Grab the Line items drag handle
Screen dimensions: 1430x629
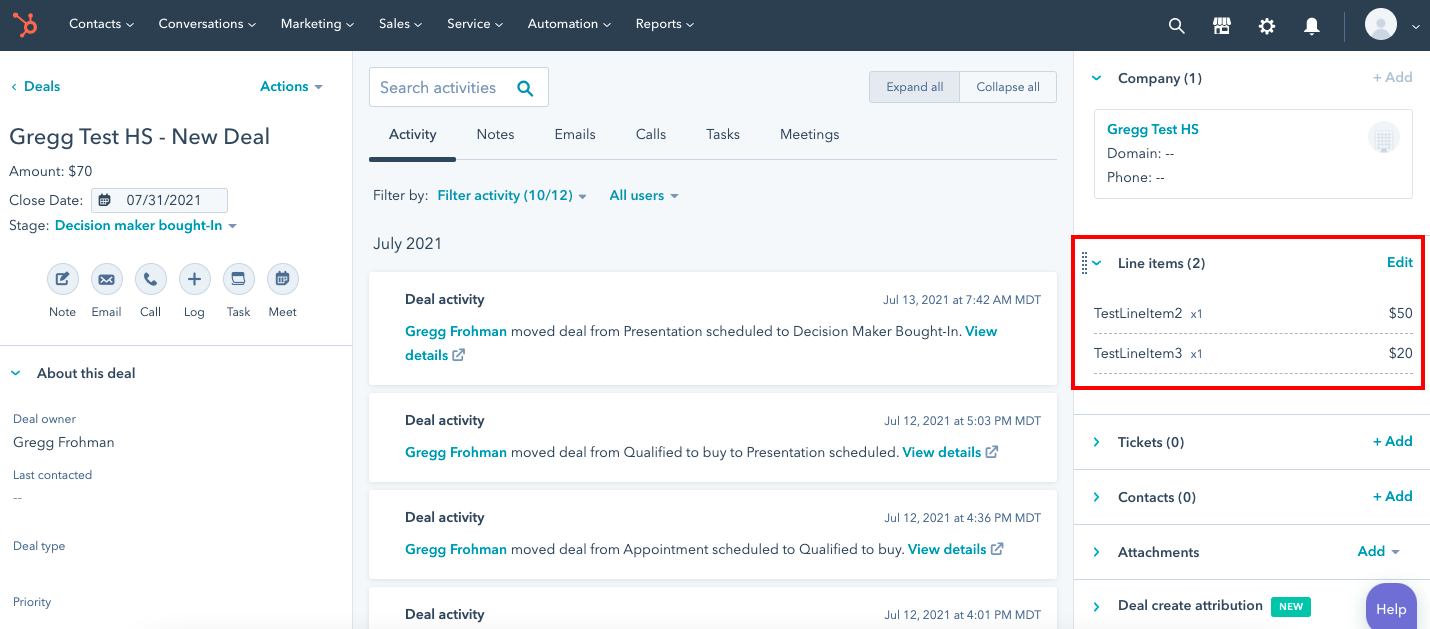[1084, 263]
